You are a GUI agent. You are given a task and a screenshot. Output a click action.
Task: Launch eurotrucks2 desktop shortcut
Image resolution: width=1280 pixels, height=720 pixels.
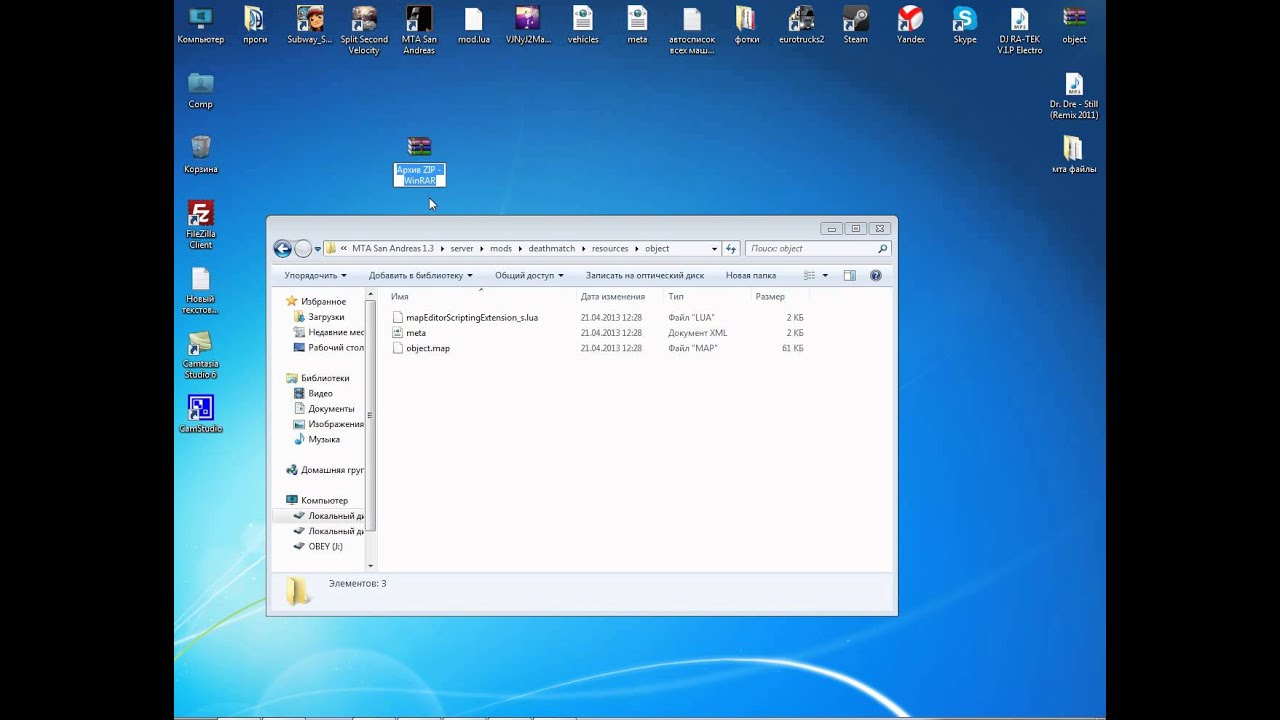[801, 26]
